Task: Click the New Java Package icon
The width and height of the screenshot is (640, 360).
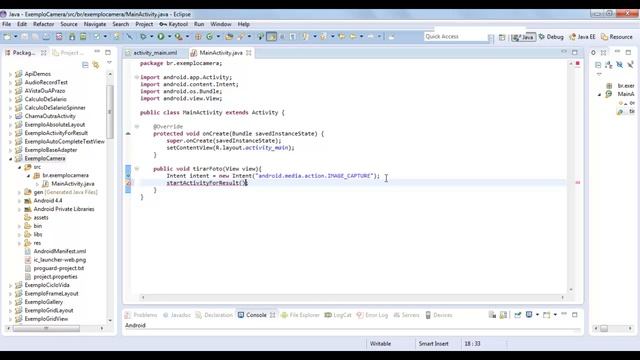Action: 198,37
